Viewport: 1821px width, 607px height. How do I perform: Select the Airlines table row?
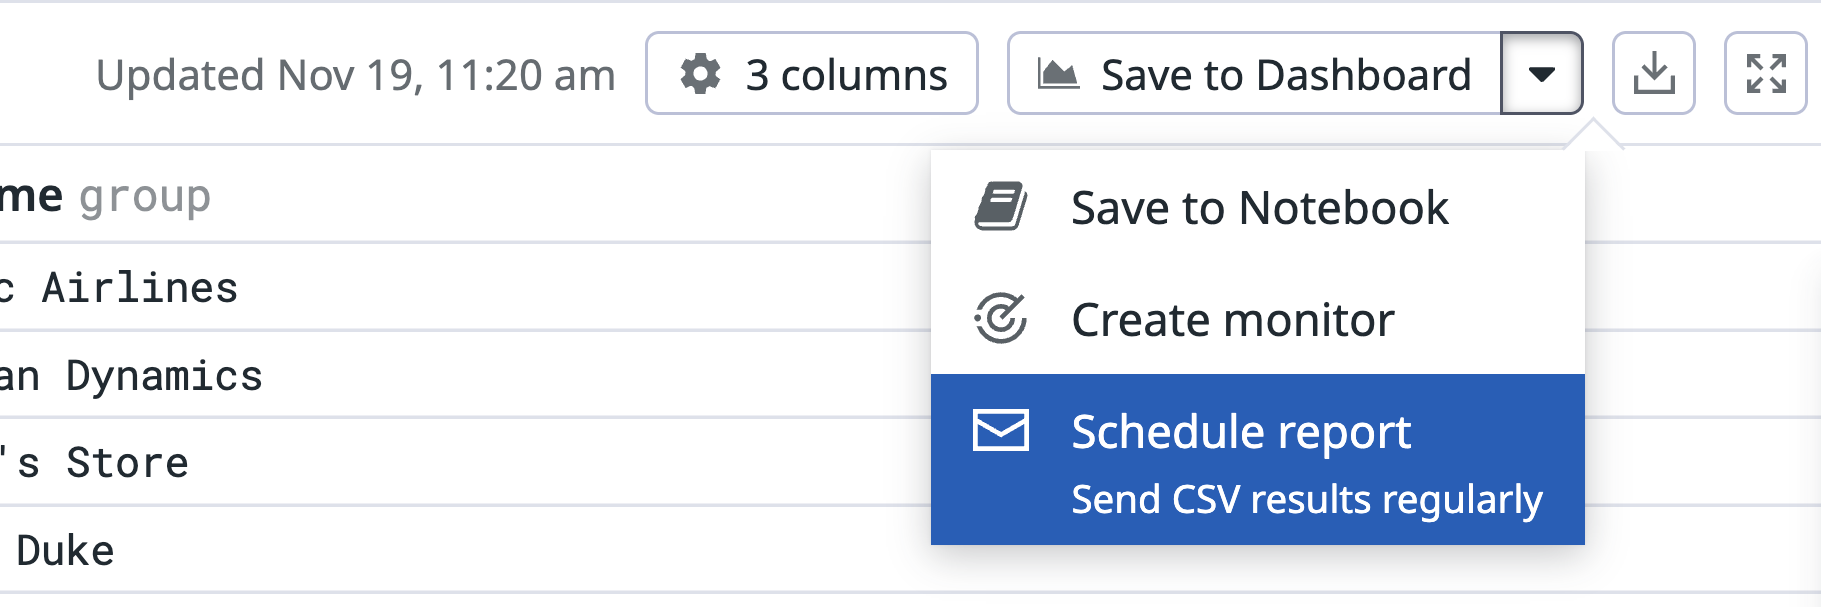tap(140, 288)
